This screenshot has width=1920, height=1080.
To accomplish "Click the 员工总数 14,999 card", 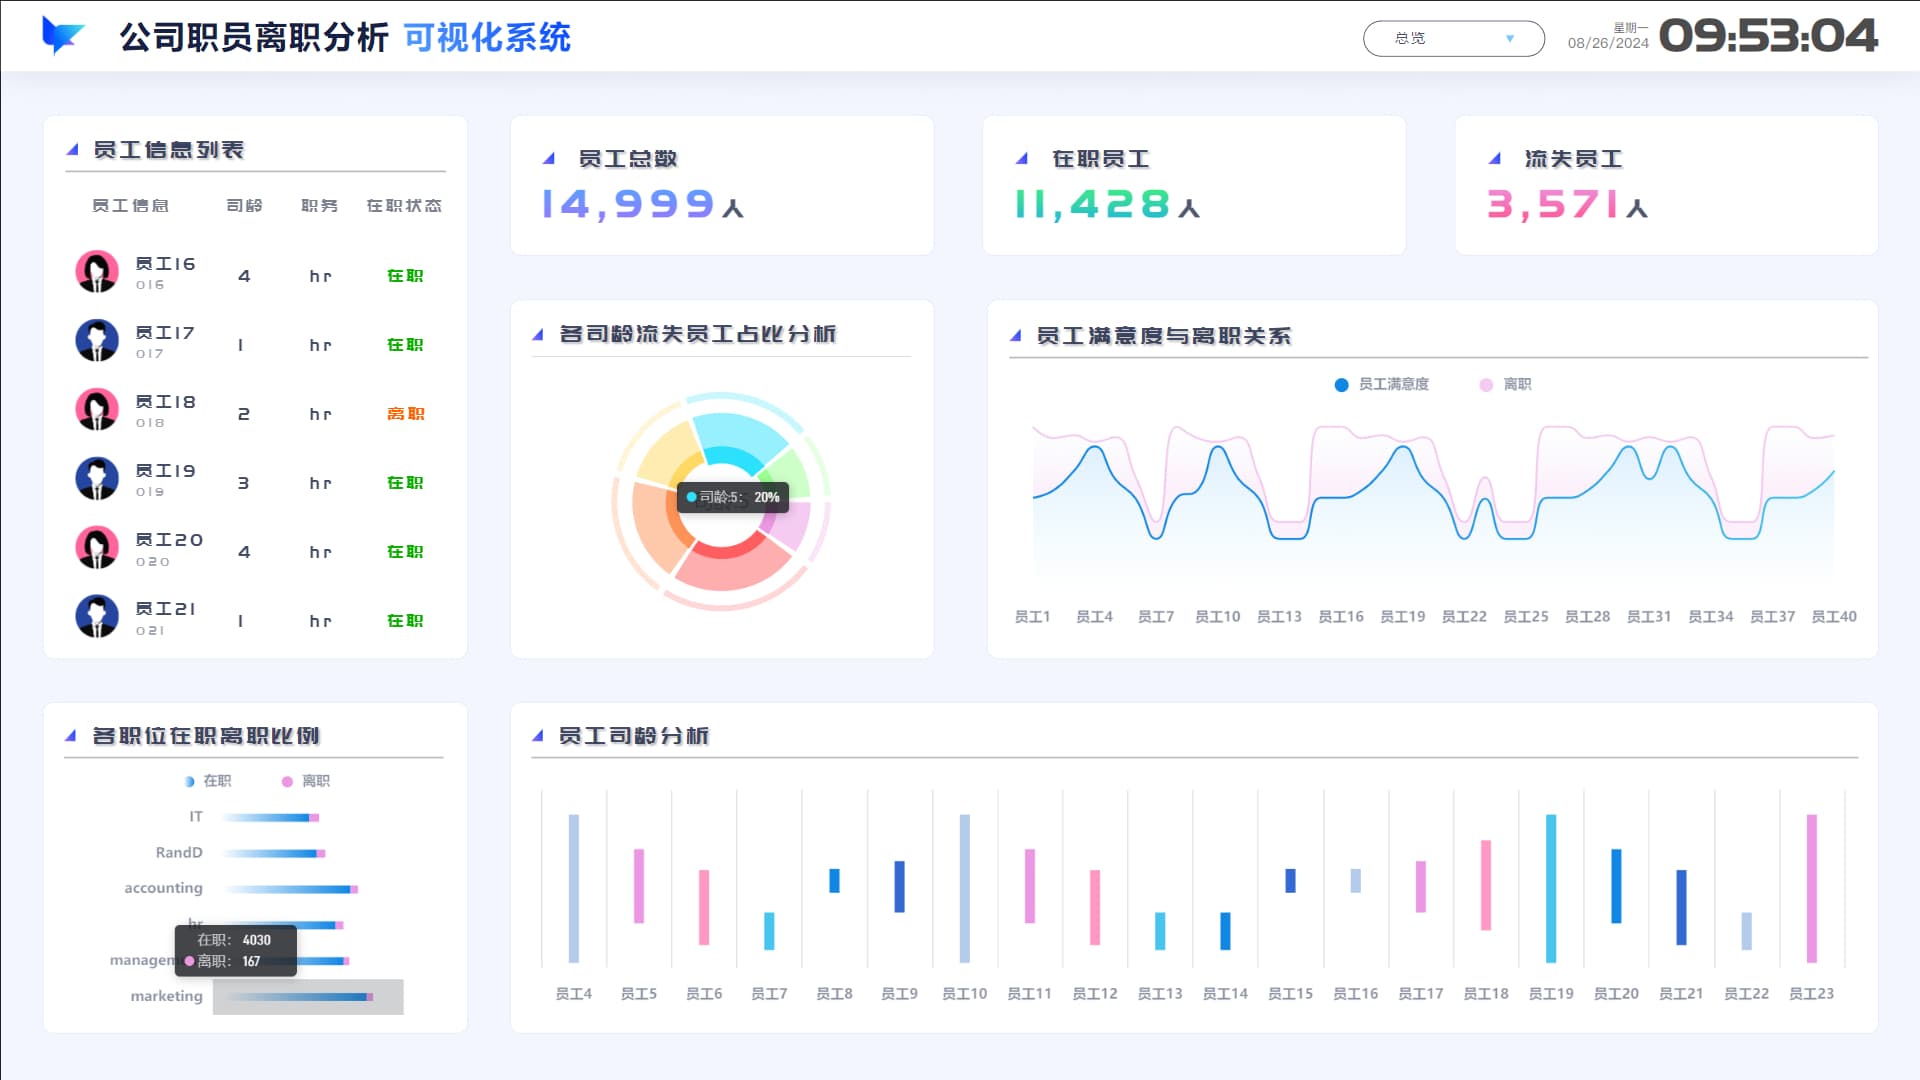I will (x=722, y=185).
